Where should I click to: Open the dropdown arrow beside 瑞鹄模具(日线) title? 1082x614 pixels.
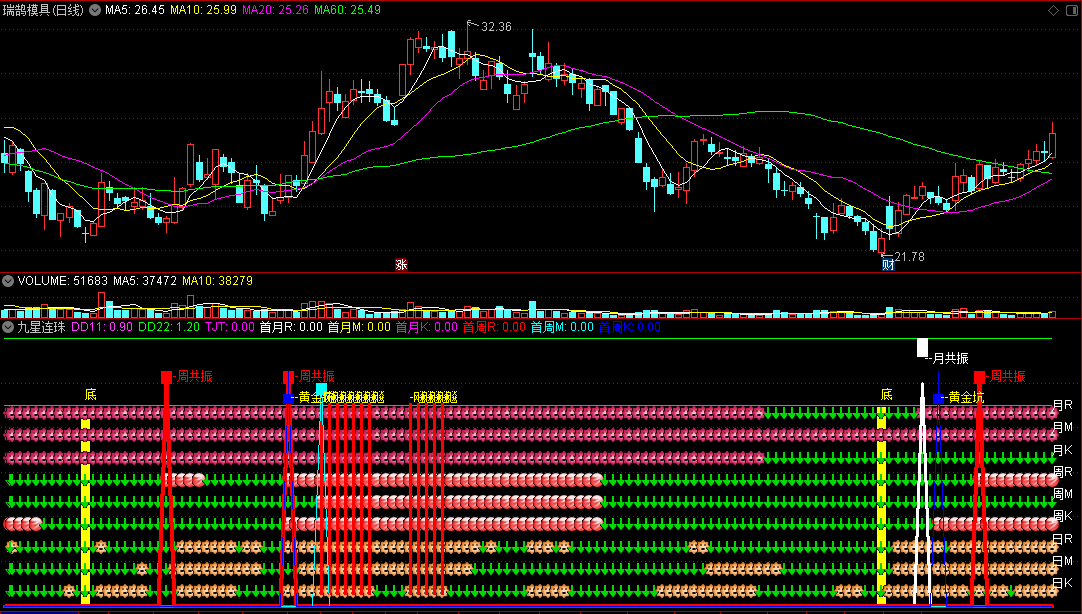[x=95, y=10]
